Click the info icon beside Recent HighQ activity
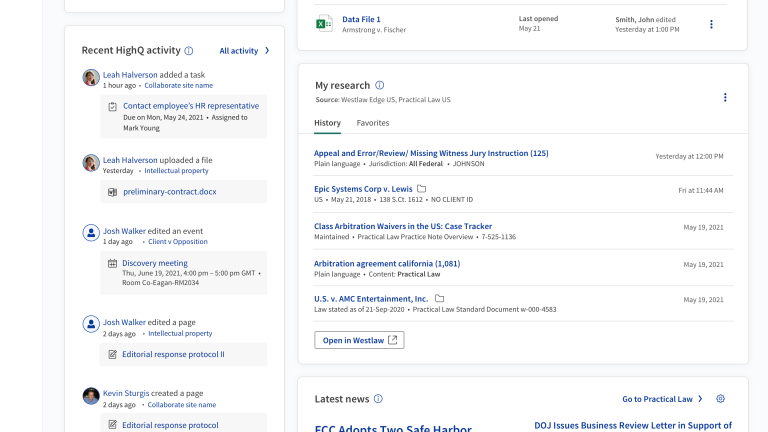The width and height of the screenshot is (768, 432). 189,50
